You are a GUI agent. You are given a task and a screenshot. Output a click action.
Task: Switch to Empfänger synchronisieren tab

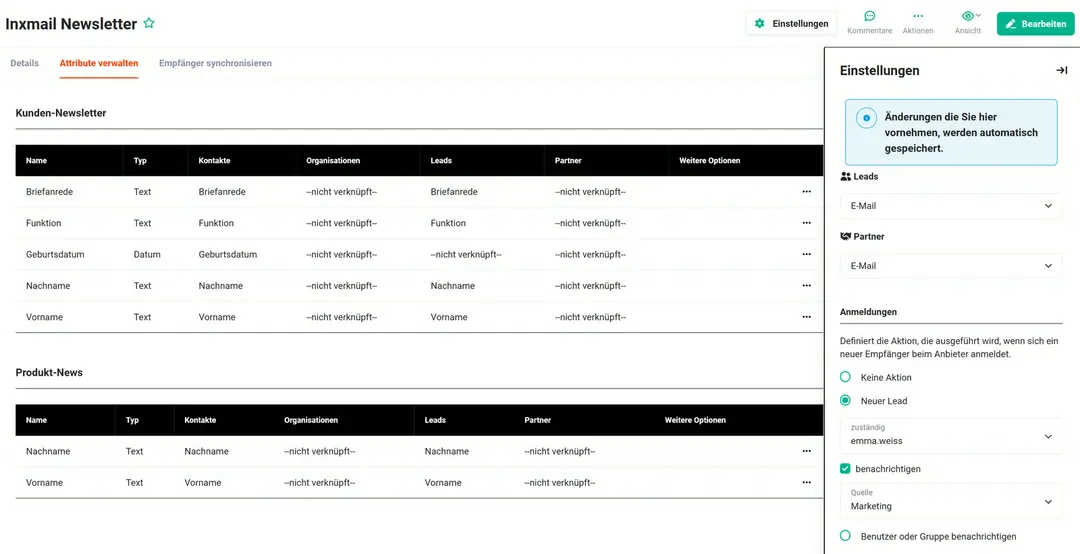(215, 63)
